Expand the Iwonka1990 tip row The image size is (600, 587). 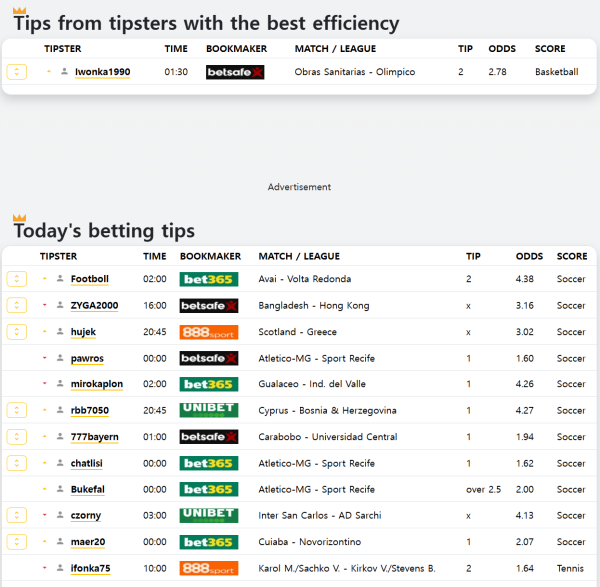17,72
